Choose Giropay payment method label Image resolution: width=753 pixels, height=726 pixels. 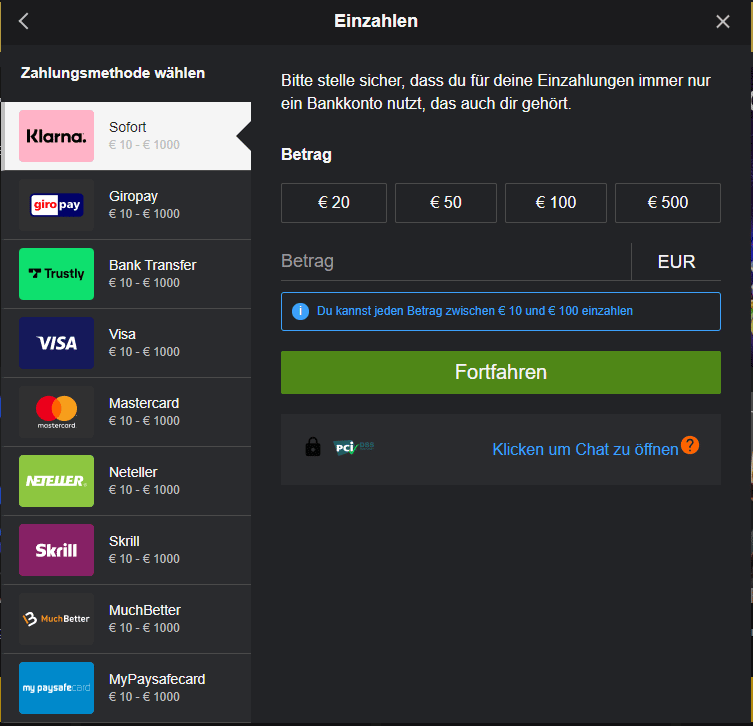click(x=134, y=196)
